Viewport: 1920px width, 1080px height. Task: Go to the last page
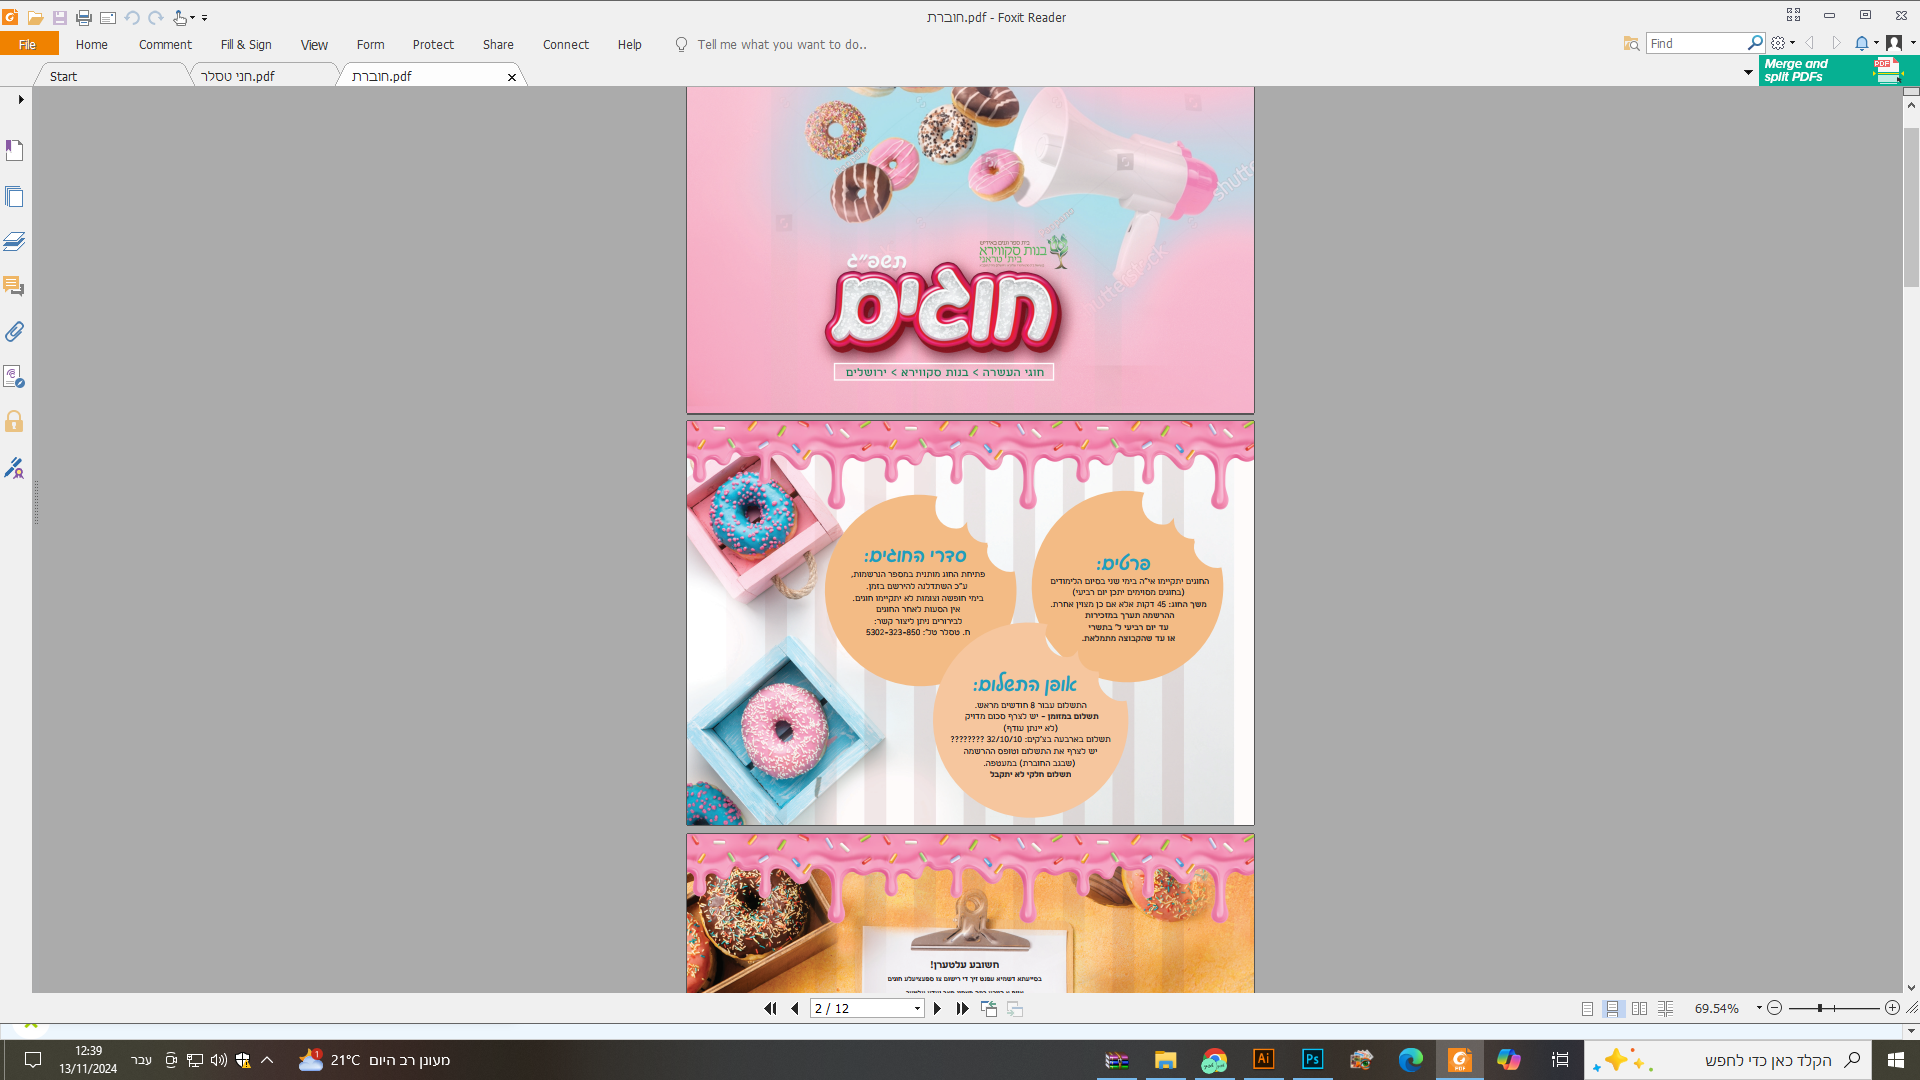tap(962, 1009)
